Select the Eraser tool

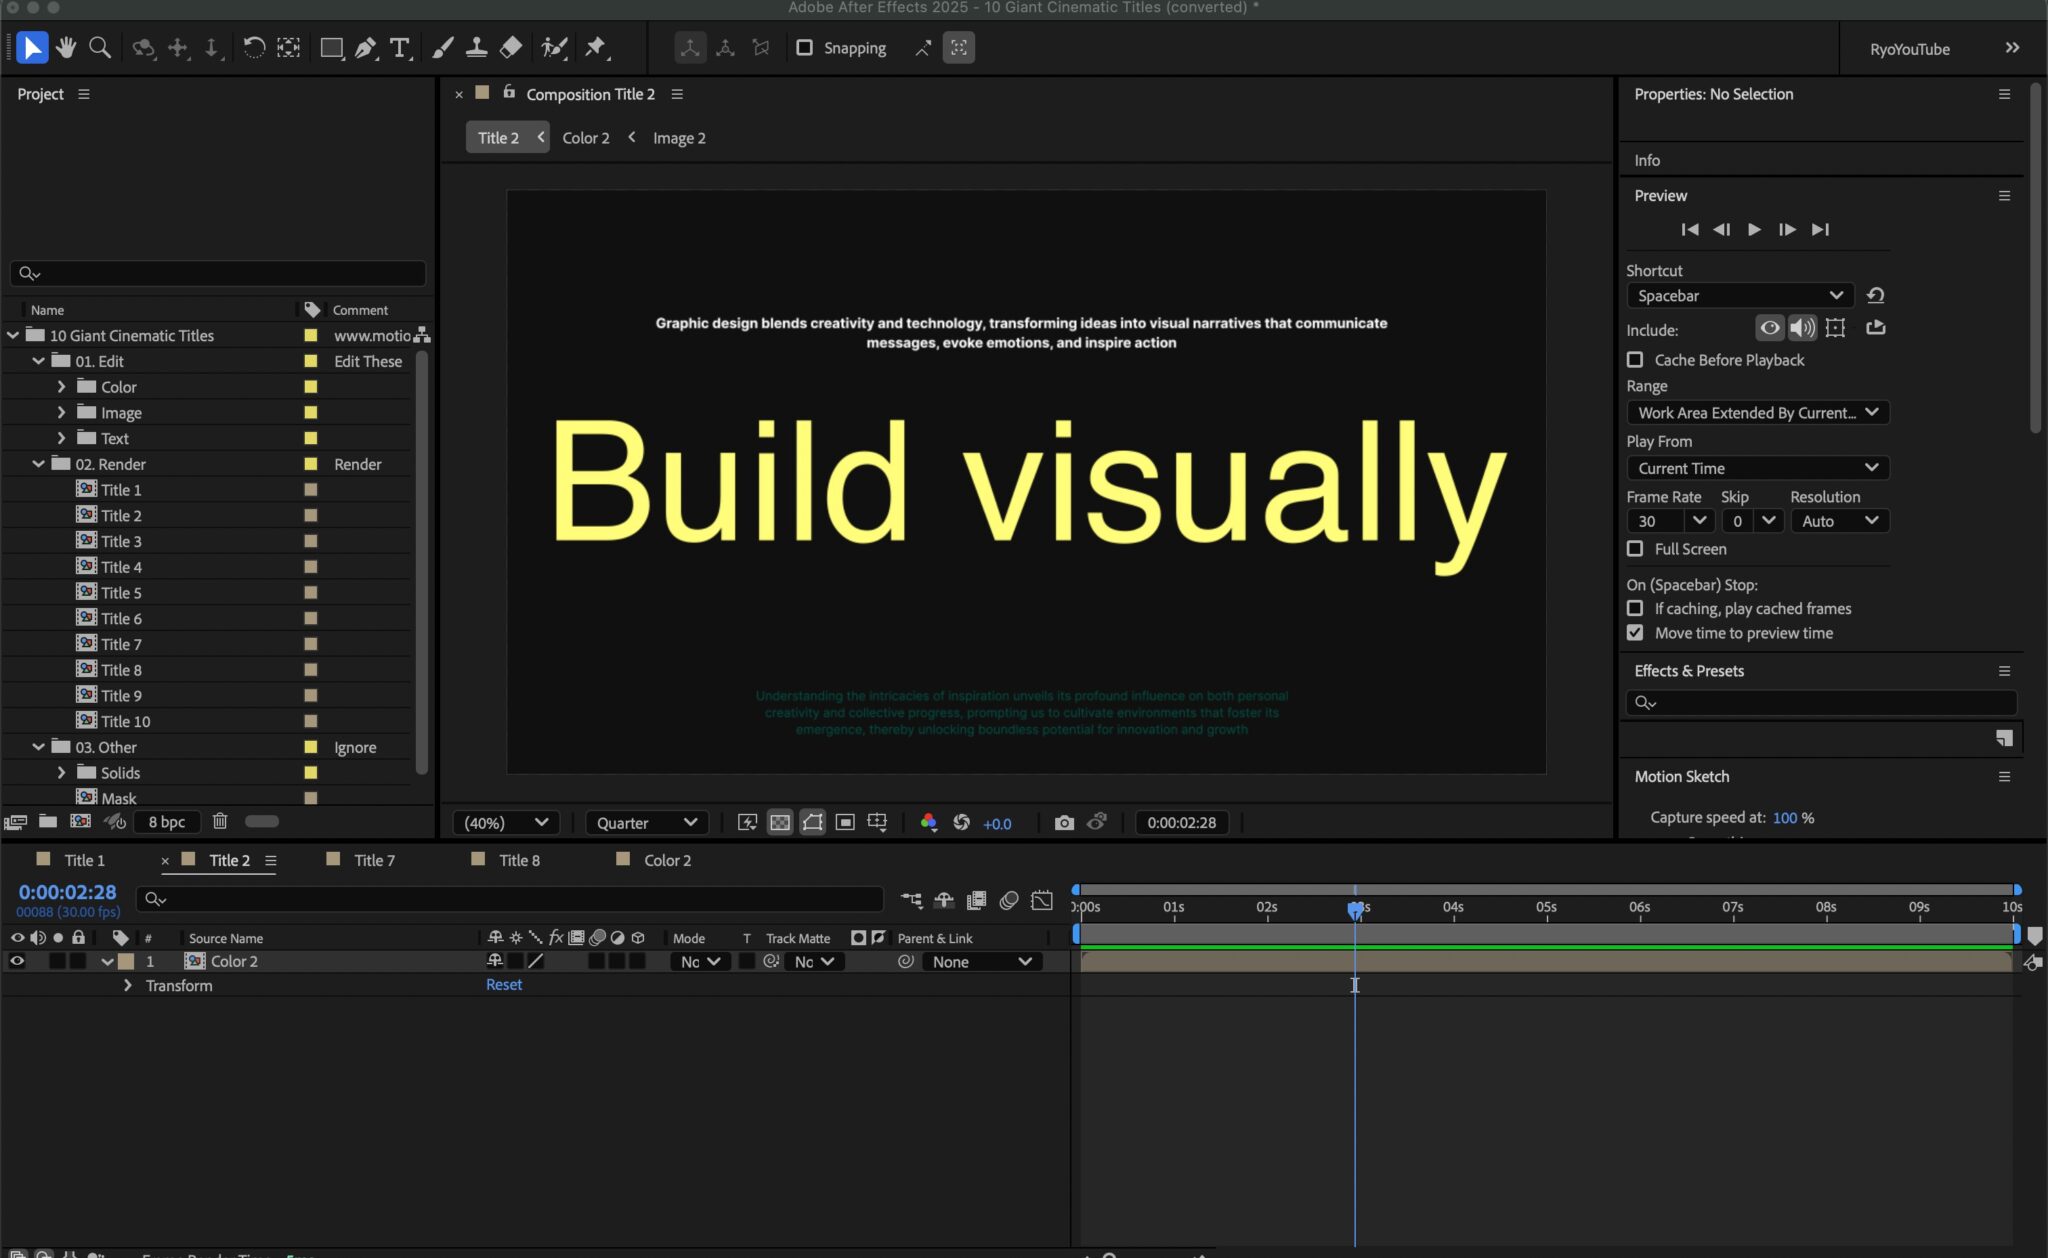[x=511, y=47]
